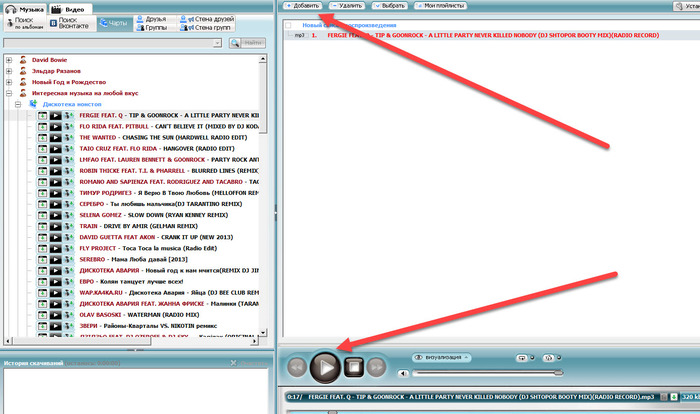Open the визуализация dropdown
This screenshot has height=414, width=700.
click(x=441, y=357)
